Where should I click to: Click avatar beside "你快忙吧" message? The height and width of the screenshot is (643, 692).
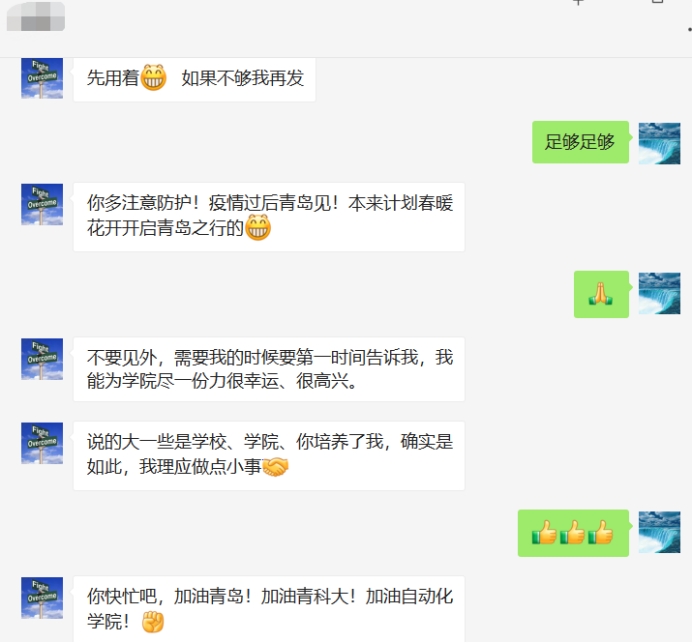click(42, 598)
